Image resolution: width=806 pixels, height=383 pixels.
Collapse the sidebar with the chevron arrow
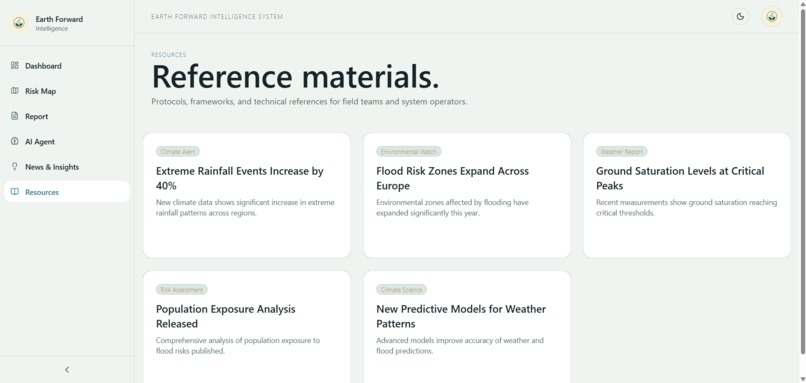tap(67, 370)
